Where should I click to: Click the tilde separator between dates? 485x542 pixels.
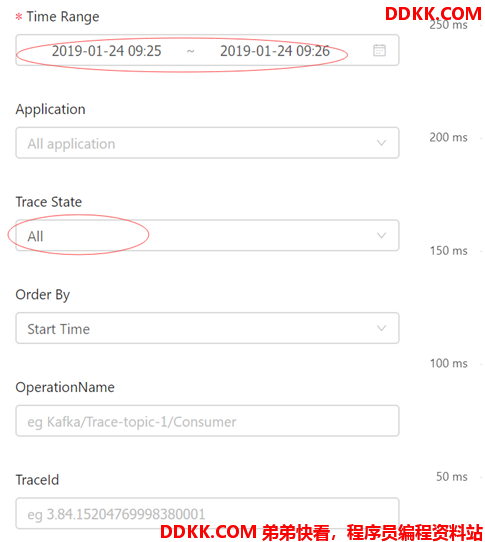190,51
